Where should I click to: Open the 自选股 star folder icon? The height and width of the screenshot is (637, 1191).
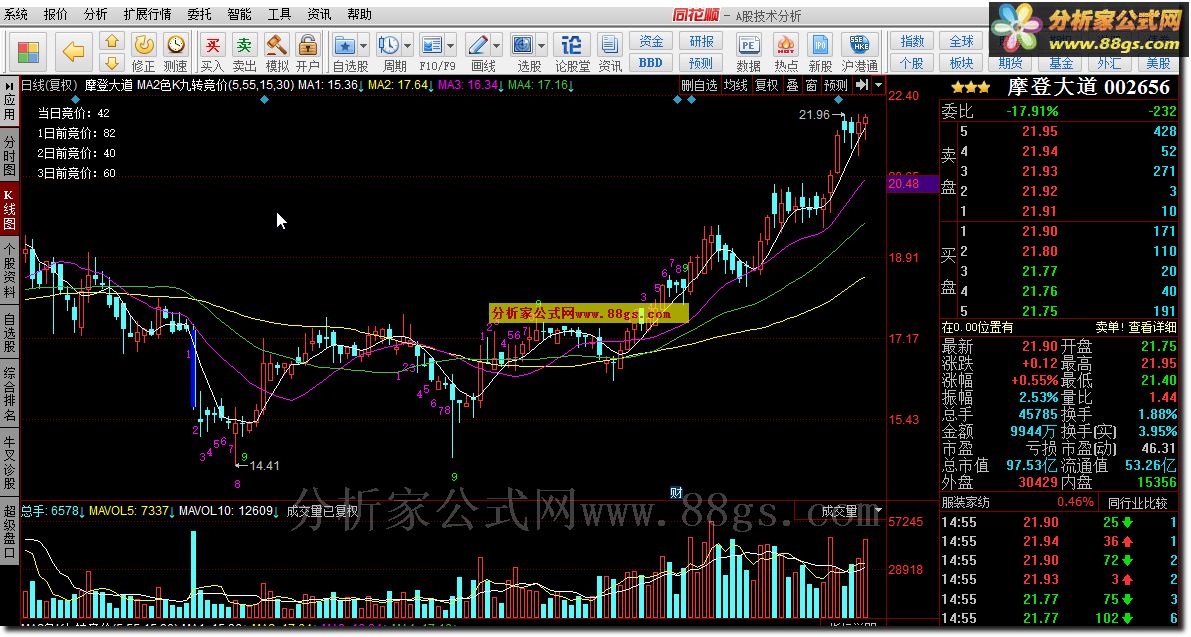(345, 45)
